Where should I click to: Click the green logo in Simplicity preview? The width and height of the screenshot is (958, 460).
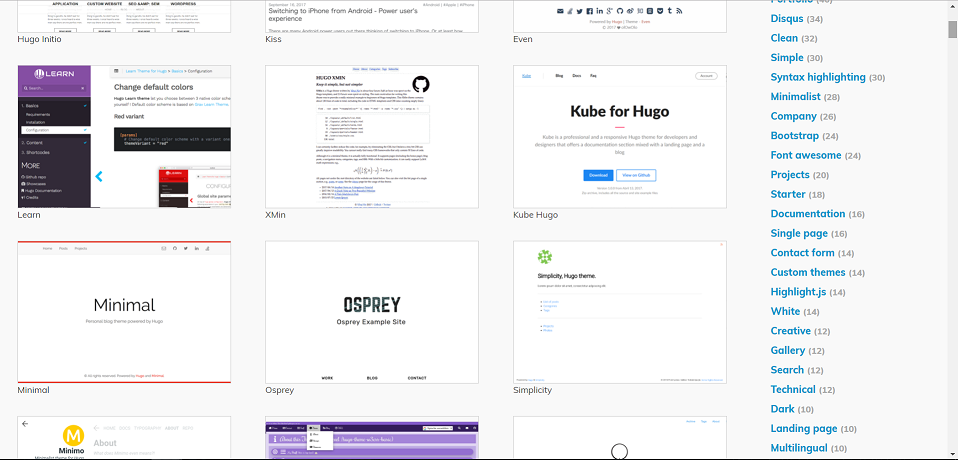pyautogui.click(x=544, y=257)
